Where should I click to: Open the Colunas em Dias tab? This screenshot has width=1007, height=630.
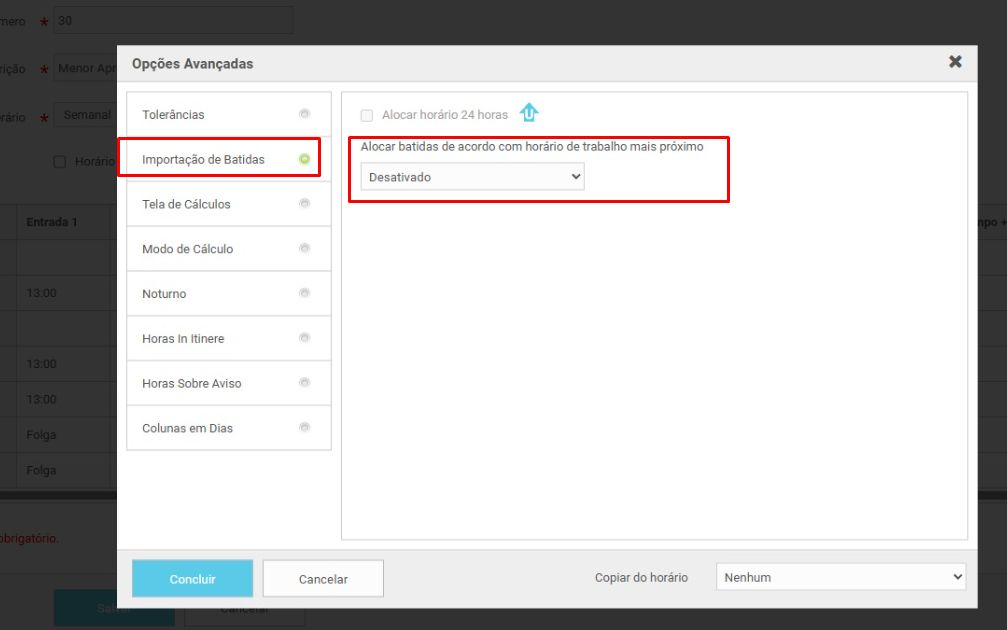187,428
